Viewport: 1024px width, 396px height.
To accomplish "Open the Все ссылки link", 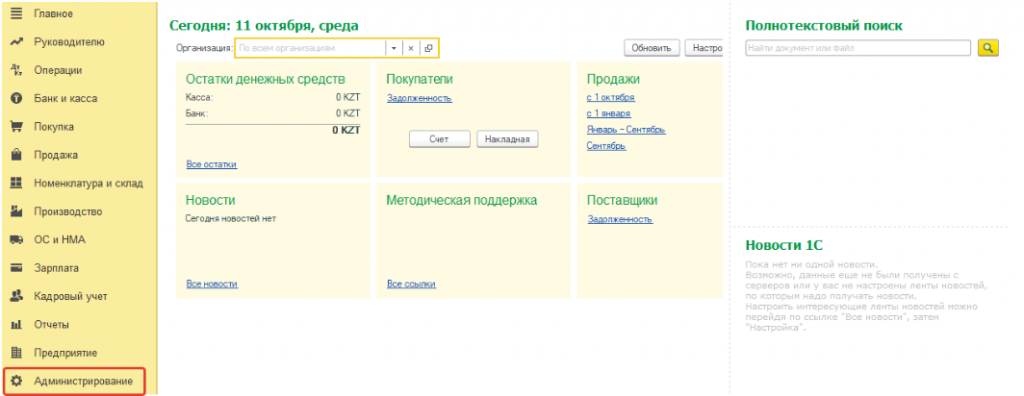I will point(411,284).
